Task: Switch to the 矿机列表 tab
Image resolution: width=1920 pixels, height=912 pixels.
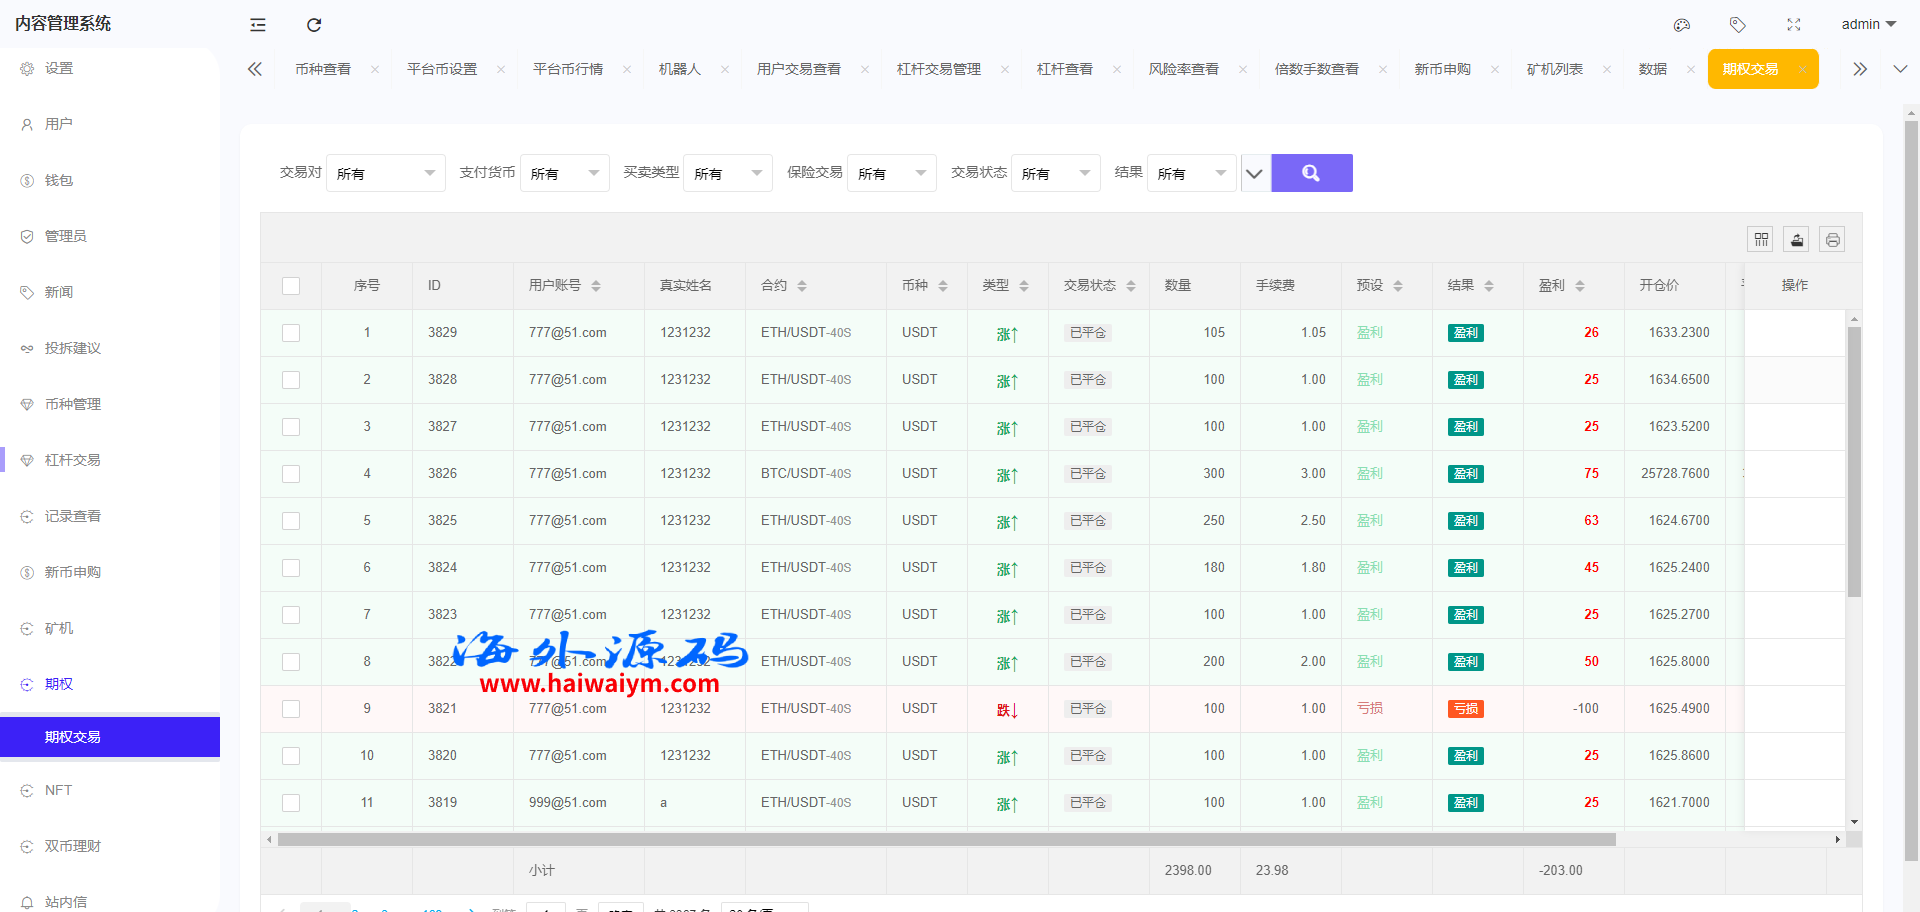Action: tap(1554, 69)
